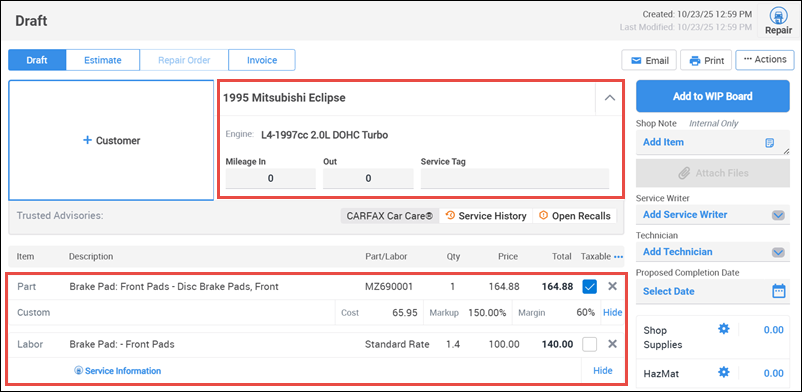Click the Mileage In field
802x392 pixels.
pos(271,178)
